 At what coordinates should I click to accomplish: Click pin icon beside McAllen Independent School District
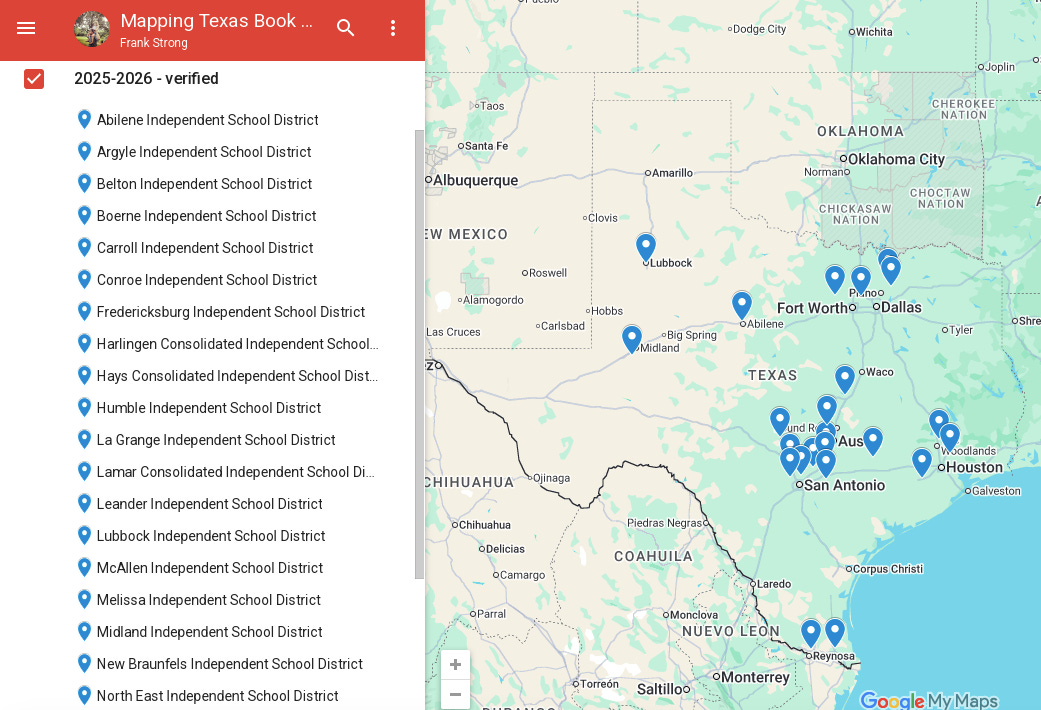coord(84,567)
